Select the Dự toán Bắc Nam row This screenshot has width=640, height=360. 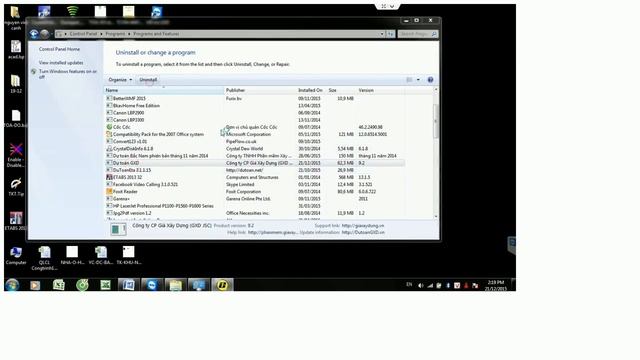255,156
